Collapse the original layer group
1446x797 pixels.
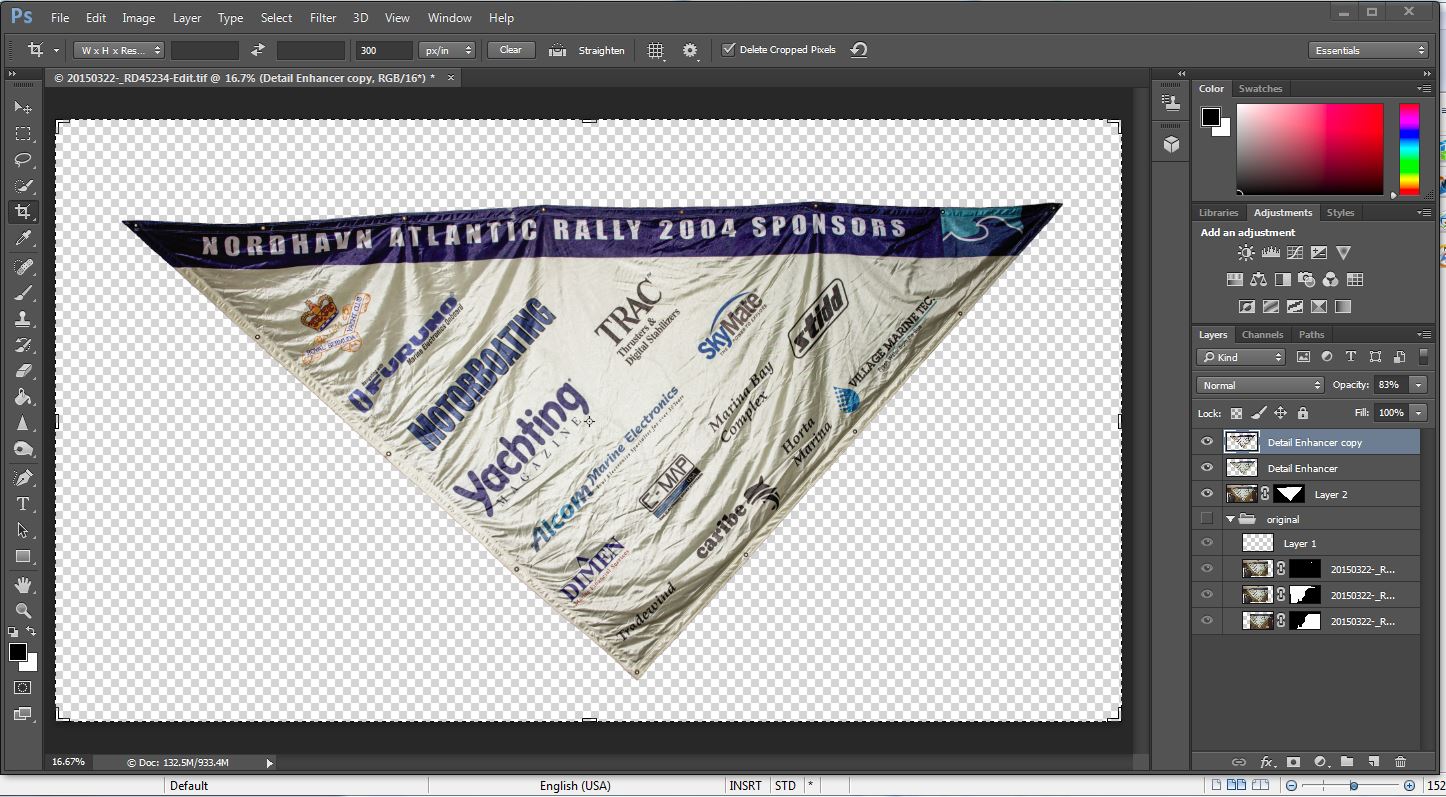[1230, 519]
